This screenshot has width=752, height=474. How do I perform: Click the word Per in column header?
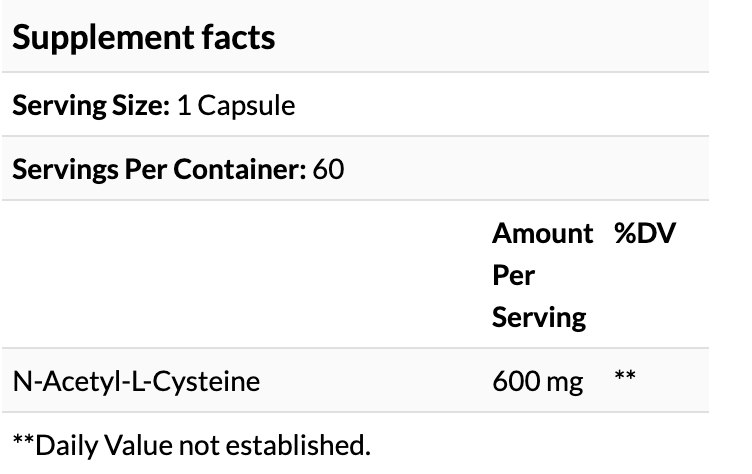tap(514, 275)
